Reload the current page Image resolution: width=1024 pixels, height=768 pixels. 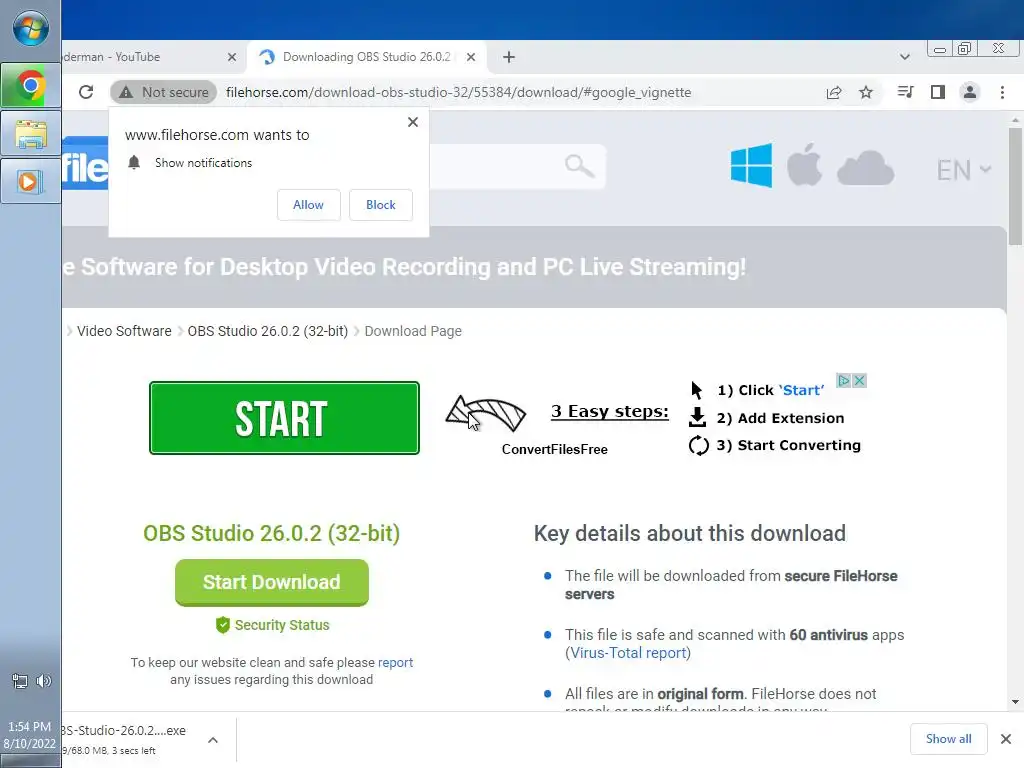pos(86,92)
